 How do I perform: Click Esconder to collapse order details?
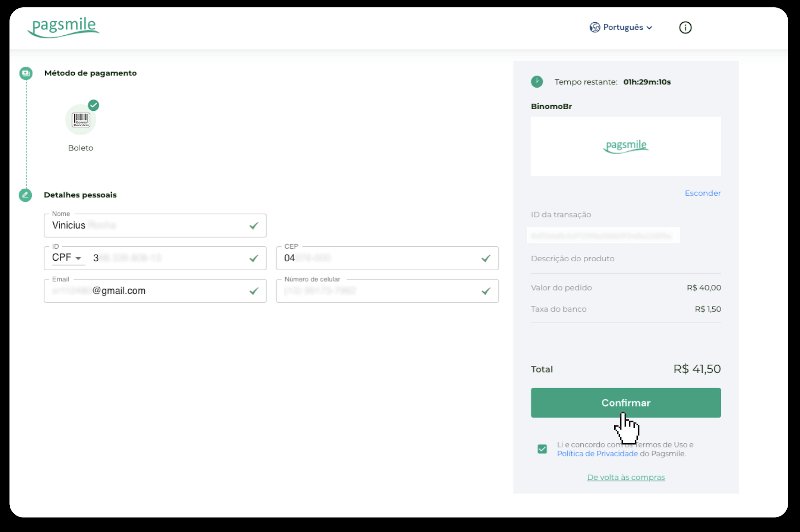point(702,193)
